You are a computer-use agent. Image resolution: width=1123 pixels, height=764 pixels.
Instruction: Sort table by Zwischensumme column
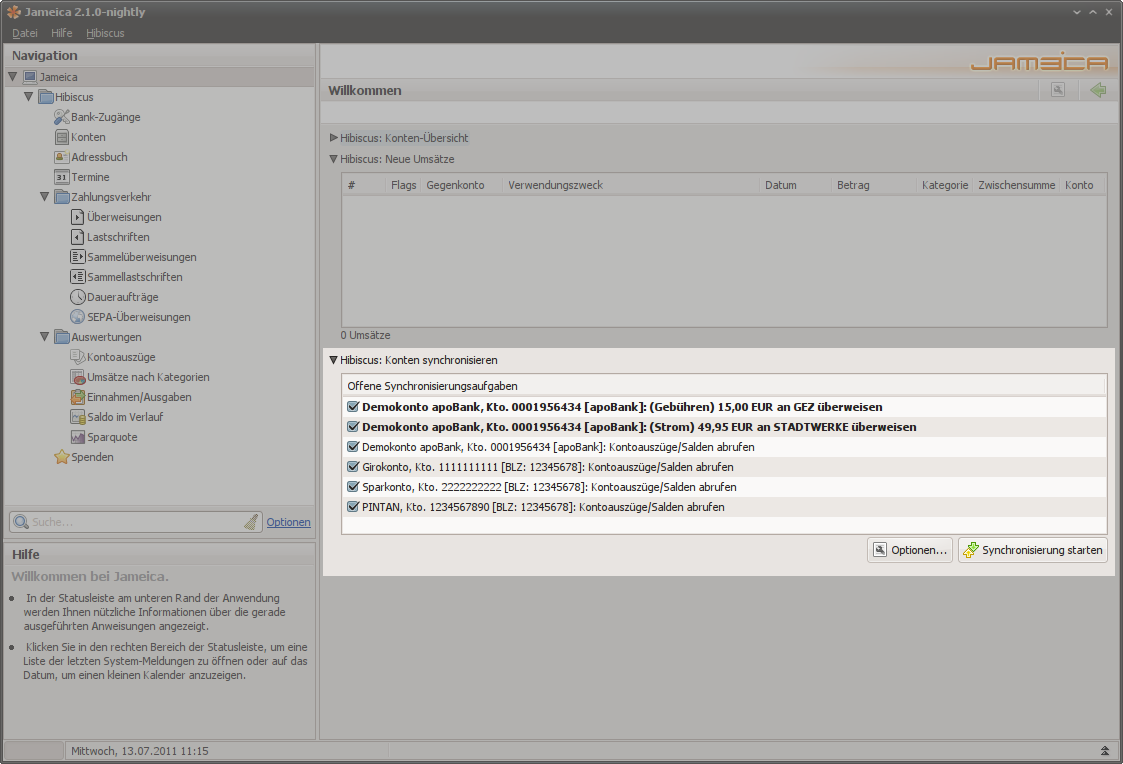1016,185
